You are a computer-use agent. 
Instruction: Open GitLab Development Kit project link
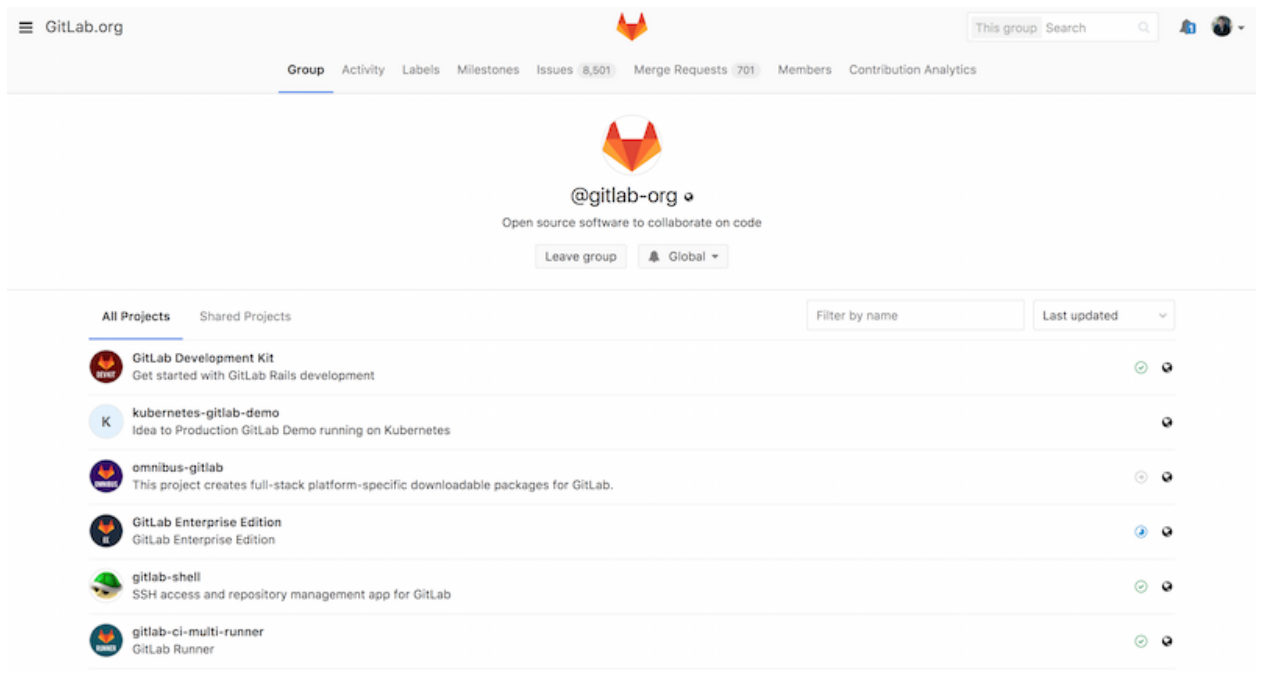(203, 358)
